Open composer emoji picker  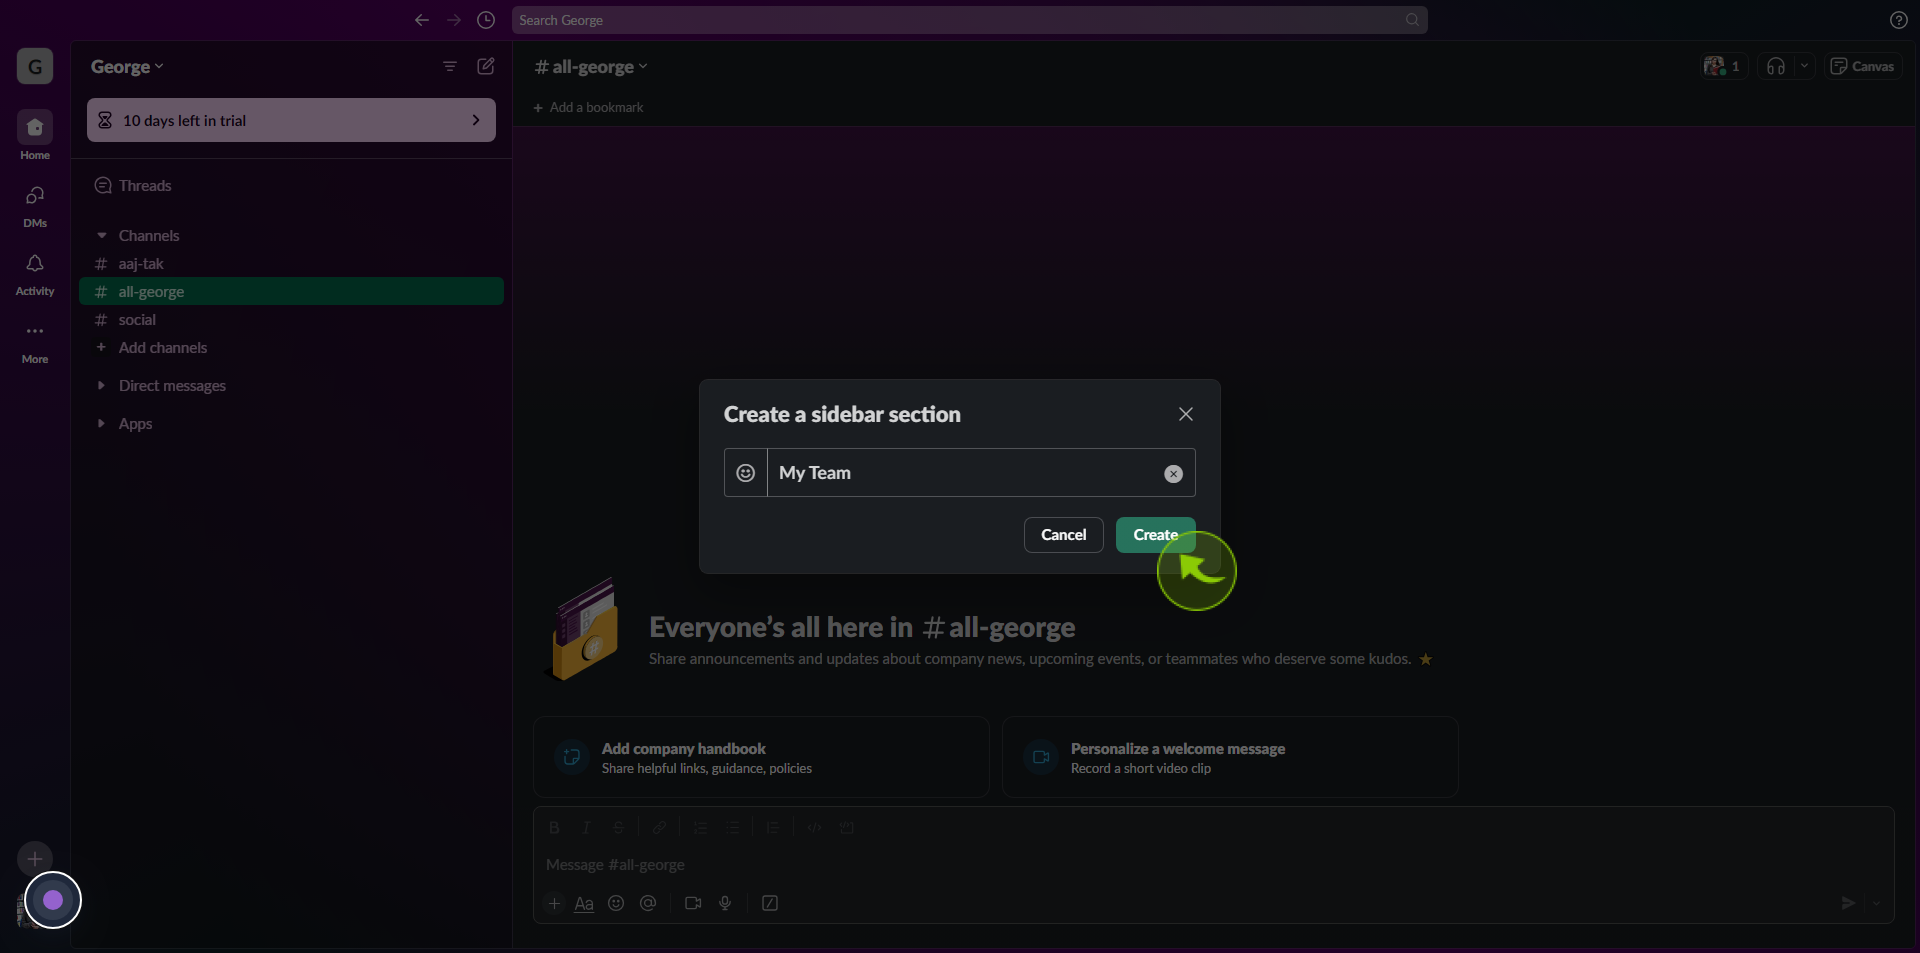[x=616, y=904]
